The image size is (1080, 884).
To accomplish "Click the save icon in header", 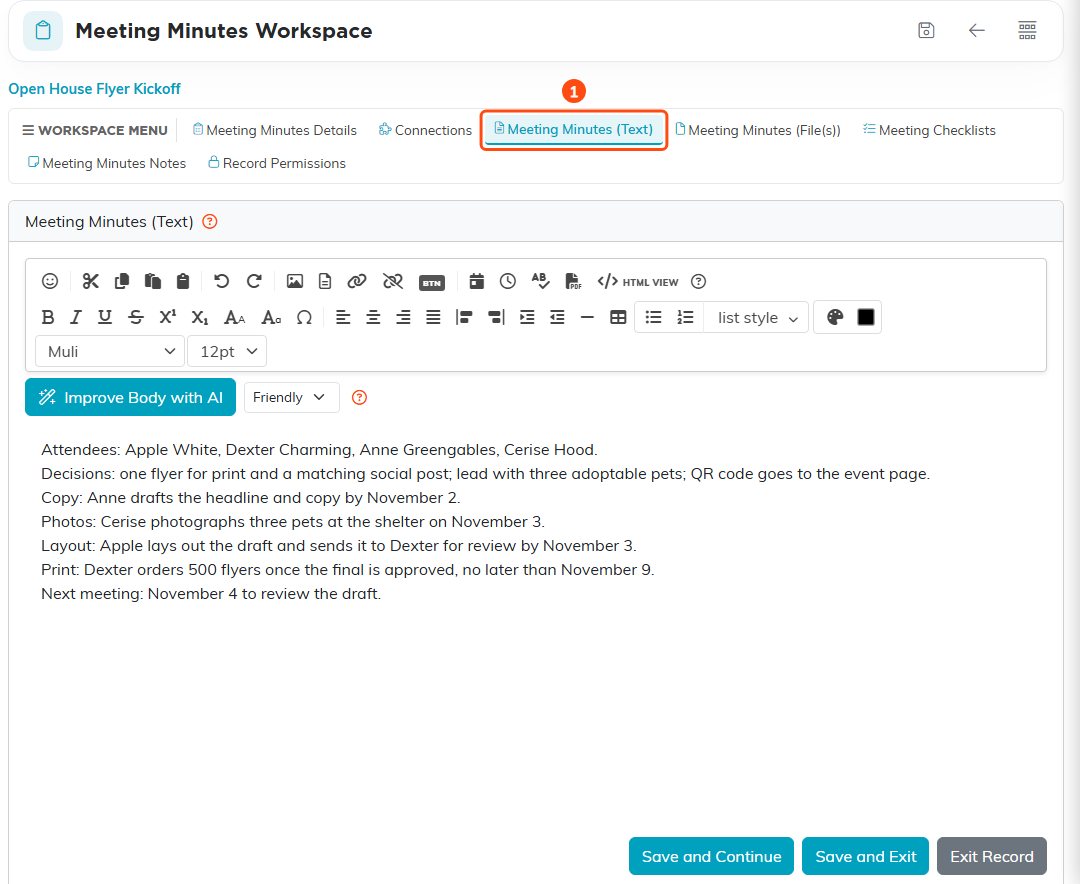I will 926,30.
